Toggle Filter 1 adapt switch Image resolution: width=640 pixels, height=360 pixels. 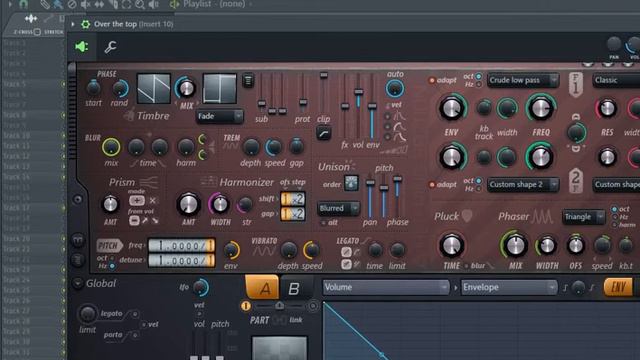click(x=432, y=80)
